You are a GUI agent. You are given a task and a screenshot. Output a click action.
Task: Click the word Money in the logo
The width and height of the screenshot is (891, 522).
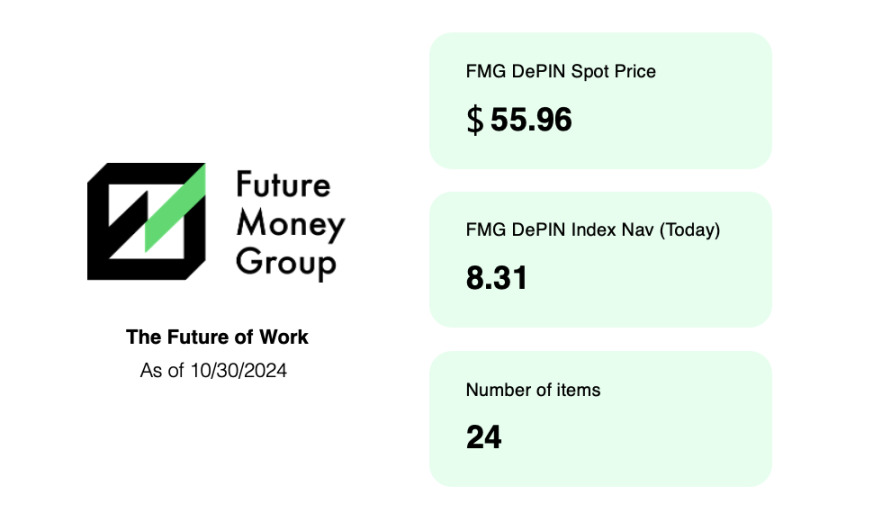tap(290, 224)
